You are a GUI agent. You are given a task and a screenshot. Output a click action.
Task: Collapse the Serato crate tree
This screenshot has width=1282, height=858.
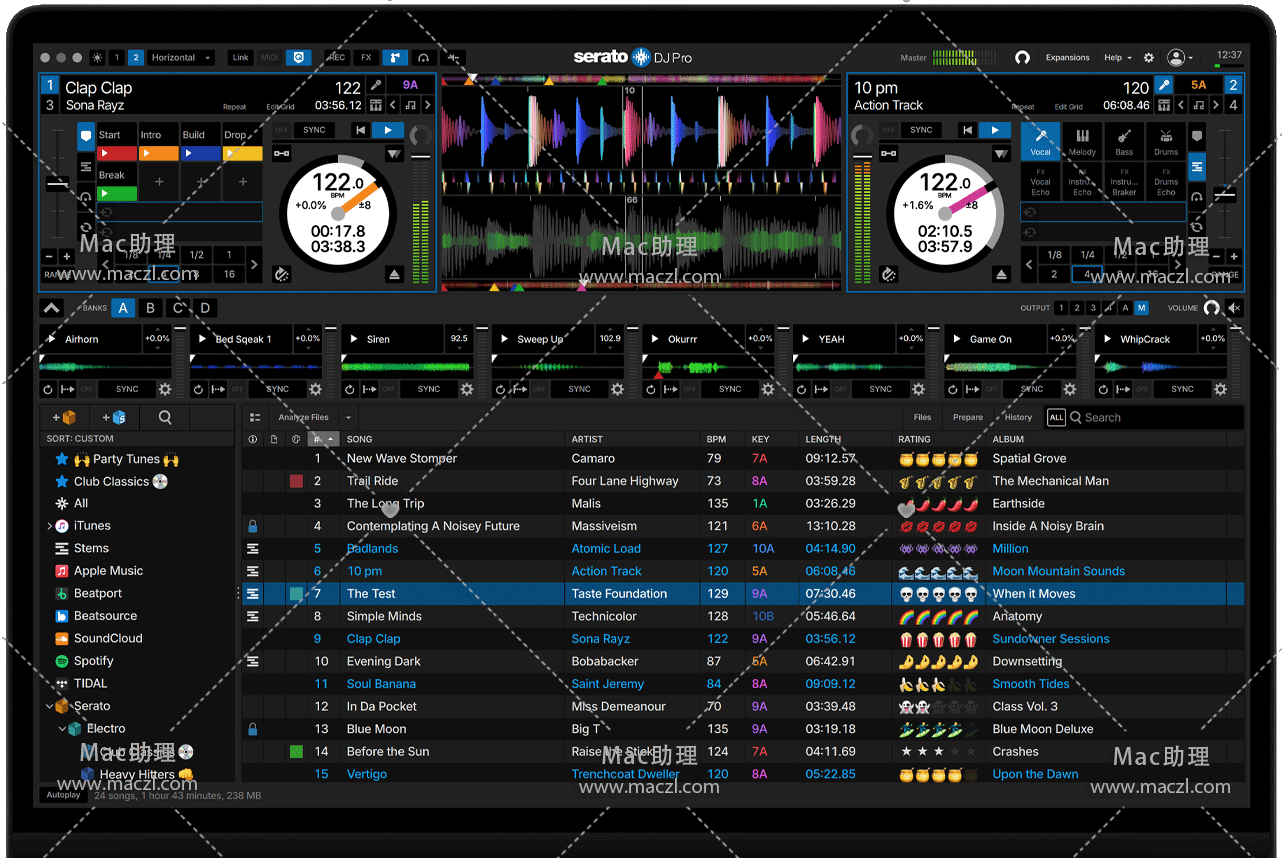[49, 706]
